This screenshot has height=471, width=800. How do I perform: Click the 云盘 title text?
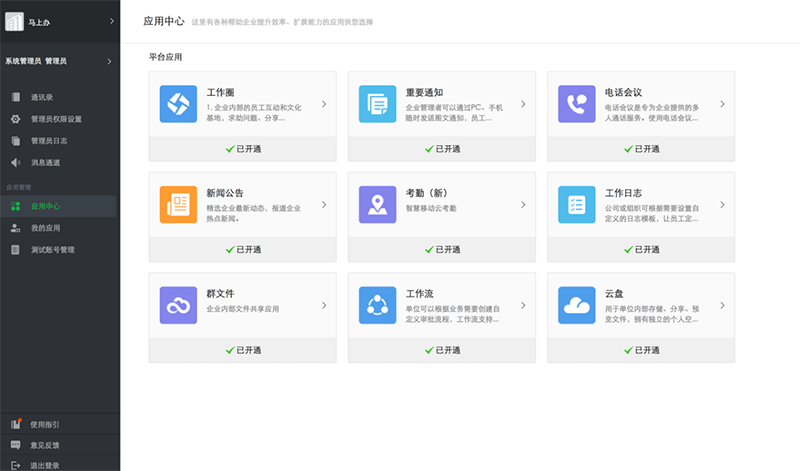614,293
